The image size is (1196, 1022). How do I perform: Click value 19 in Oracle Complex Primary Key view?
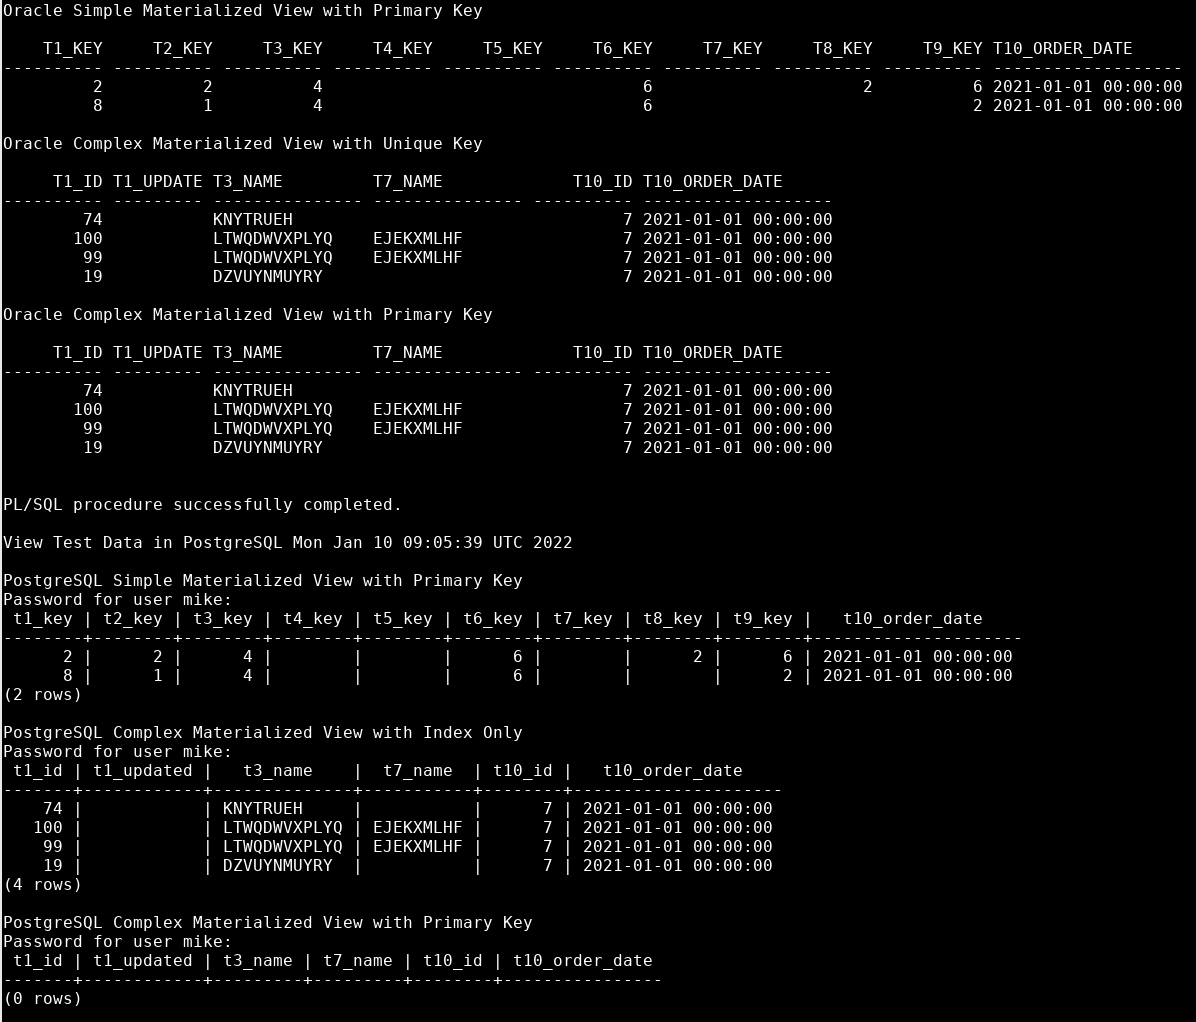(92, 448)
